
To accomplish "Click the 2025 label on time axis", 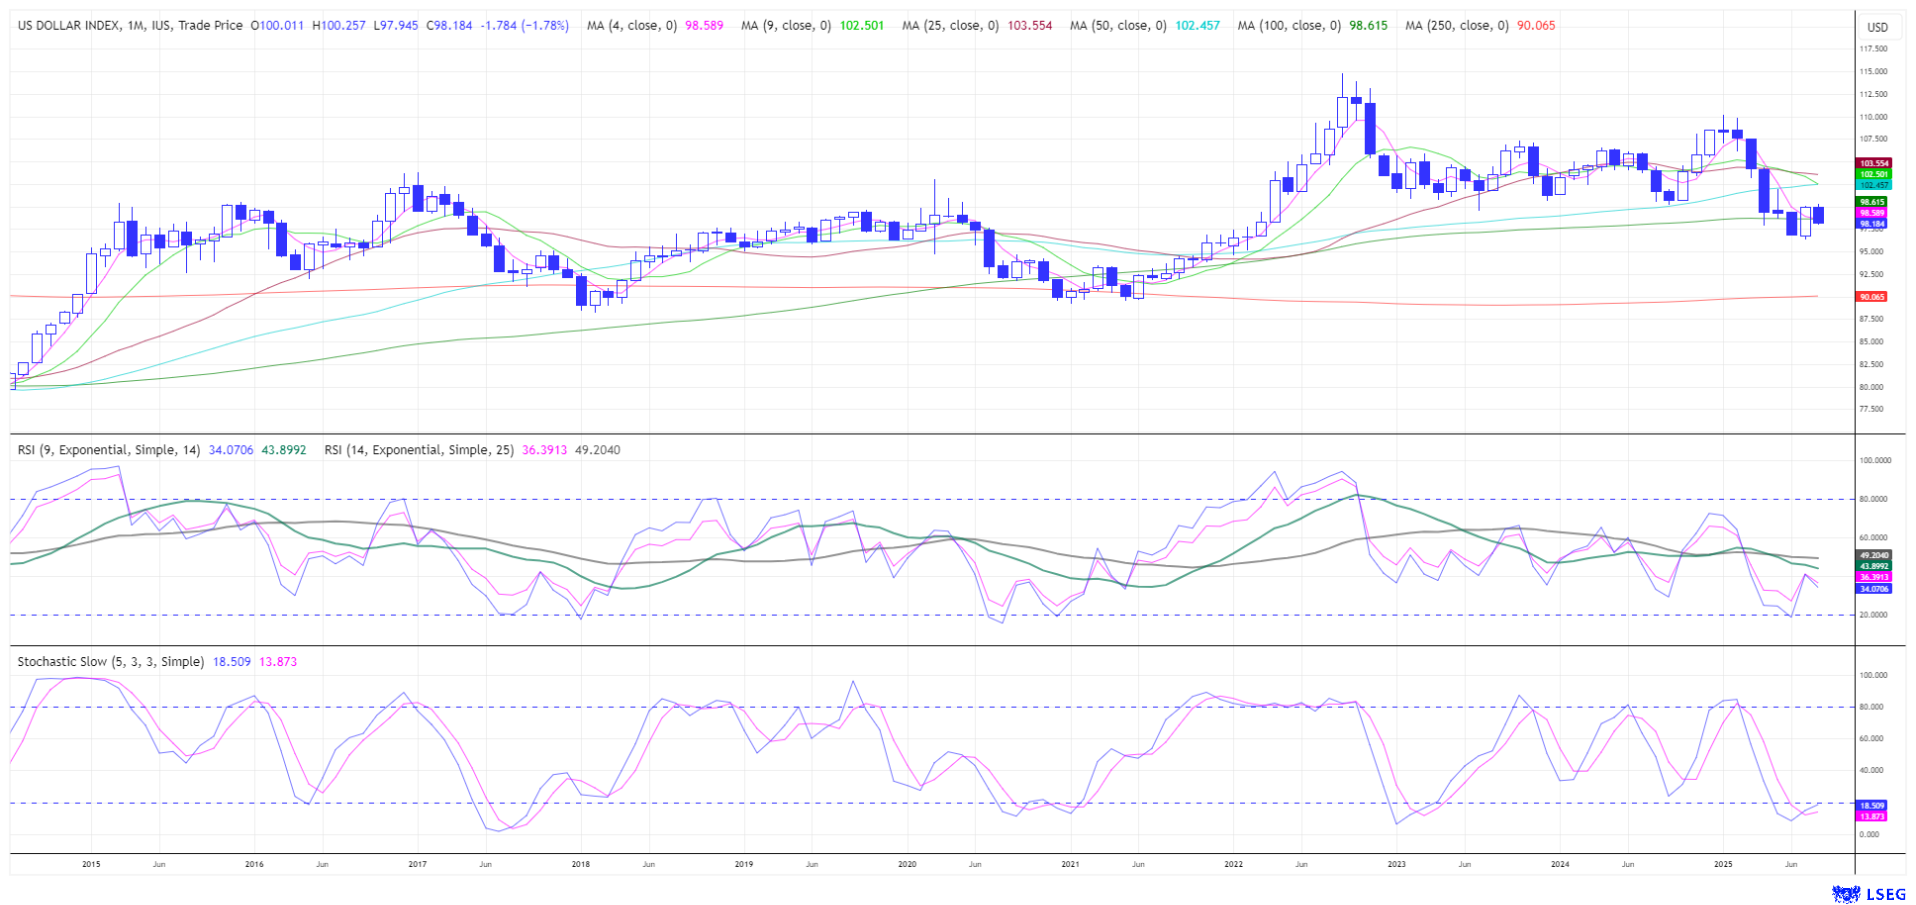I will tap(1723, 864).
